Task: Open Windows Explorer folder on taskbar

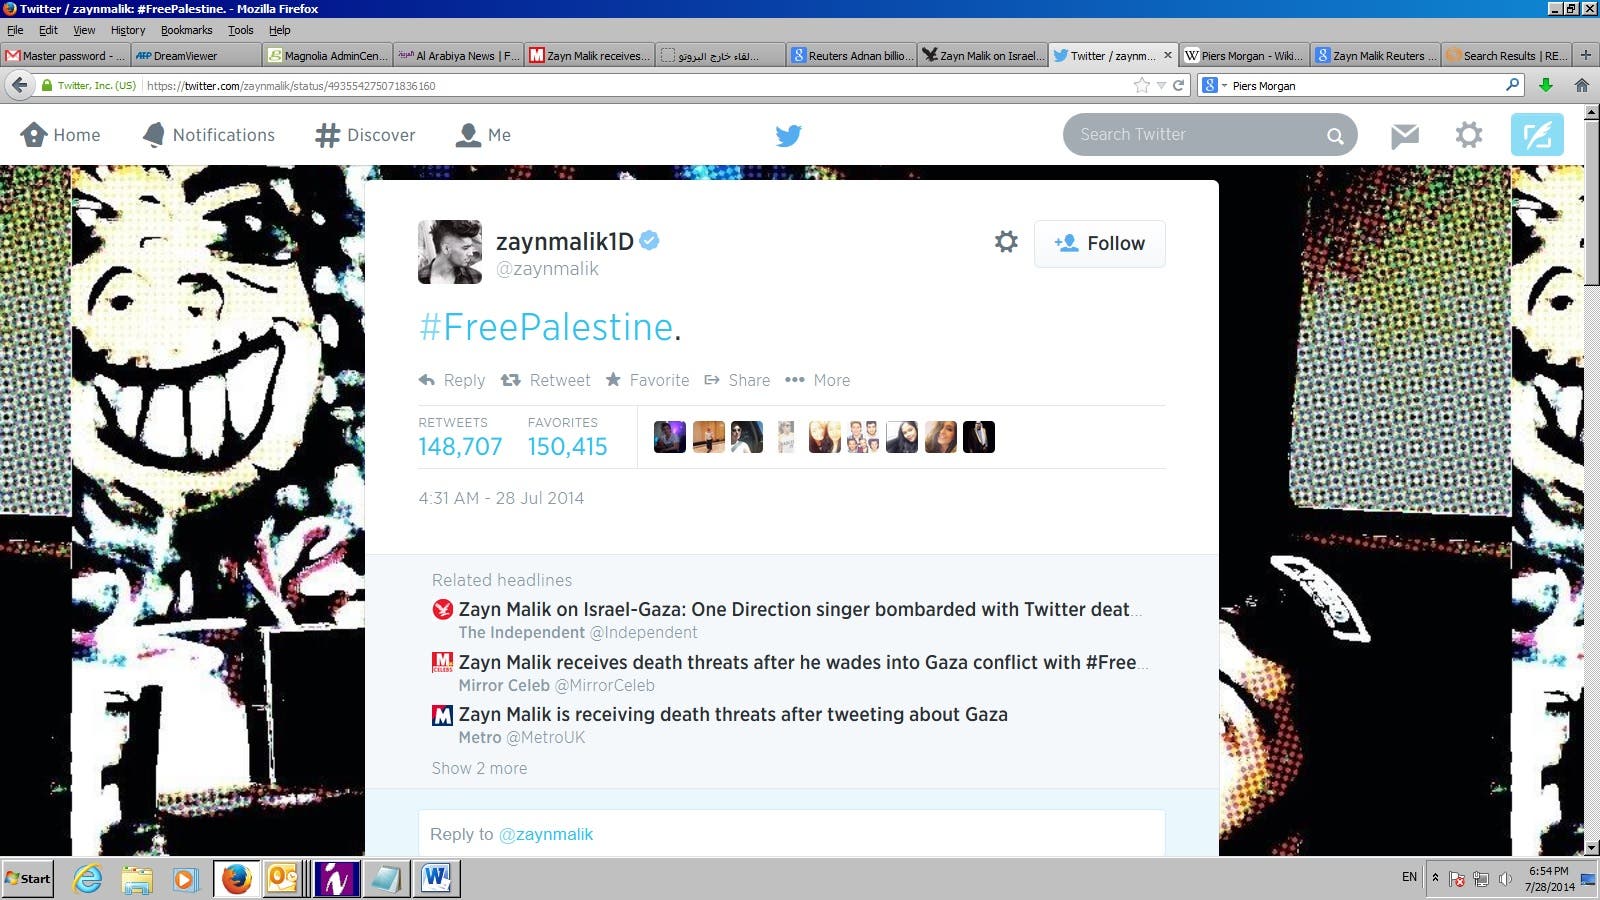Action: pos(137,879)
